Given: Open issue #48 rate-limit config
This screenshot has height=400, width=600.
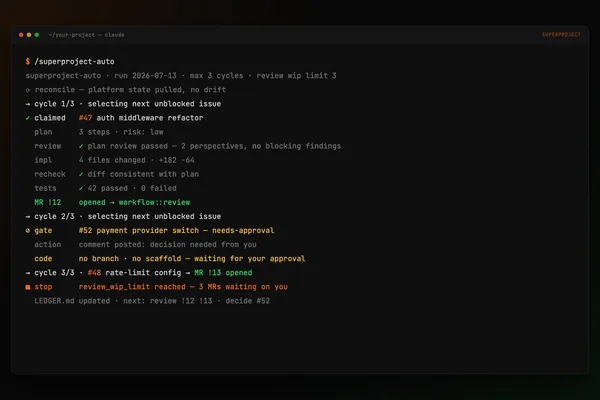Looking at the screenshot, I should pyautogui.click(x=134, y=273).
